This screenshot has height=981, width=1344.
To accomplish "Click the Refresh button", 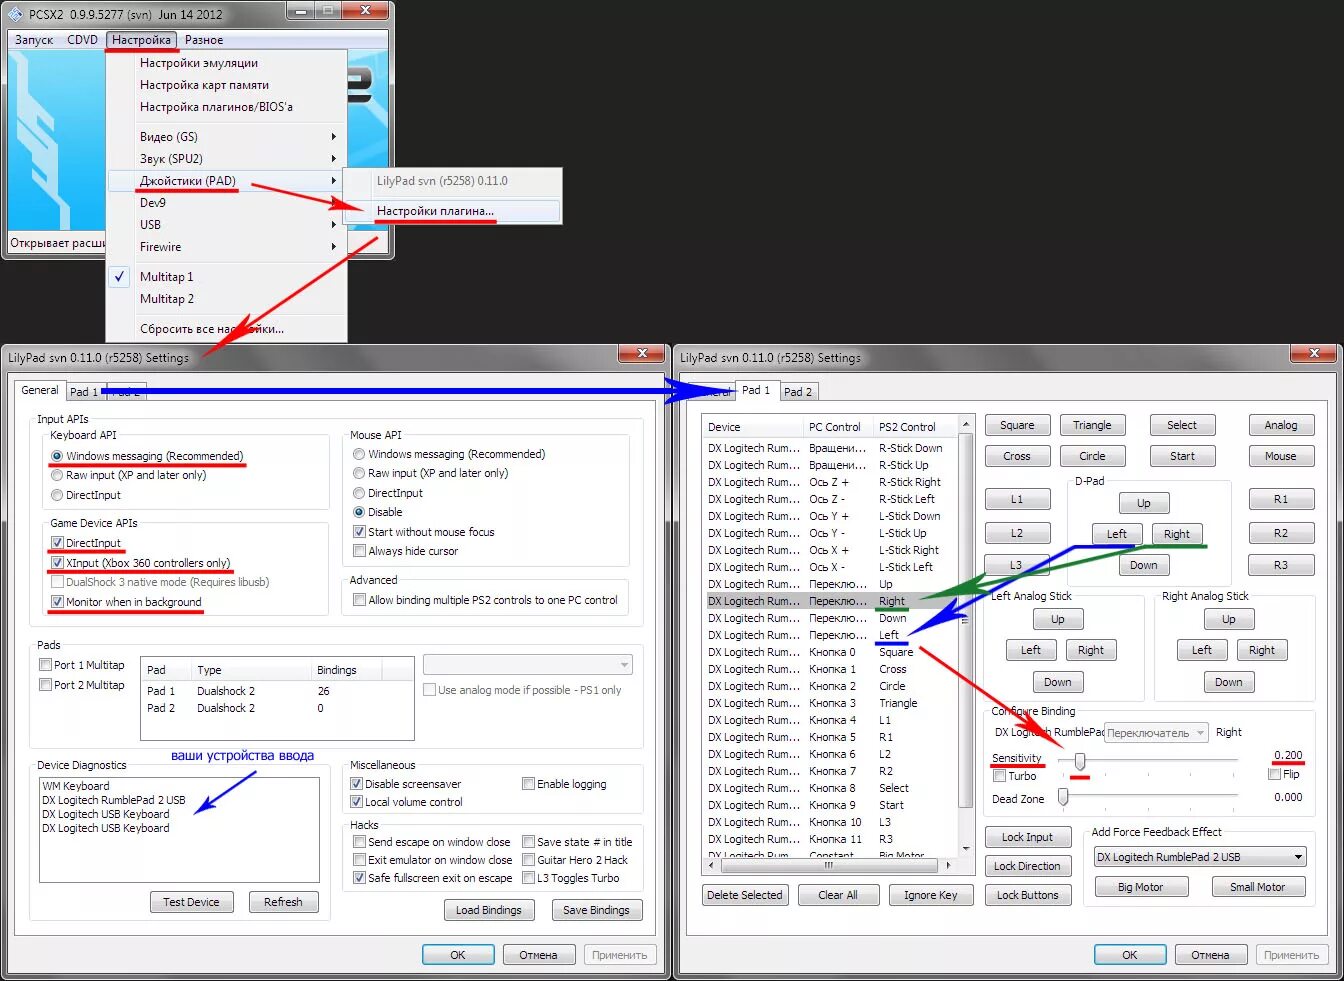I will coord(283,902).
